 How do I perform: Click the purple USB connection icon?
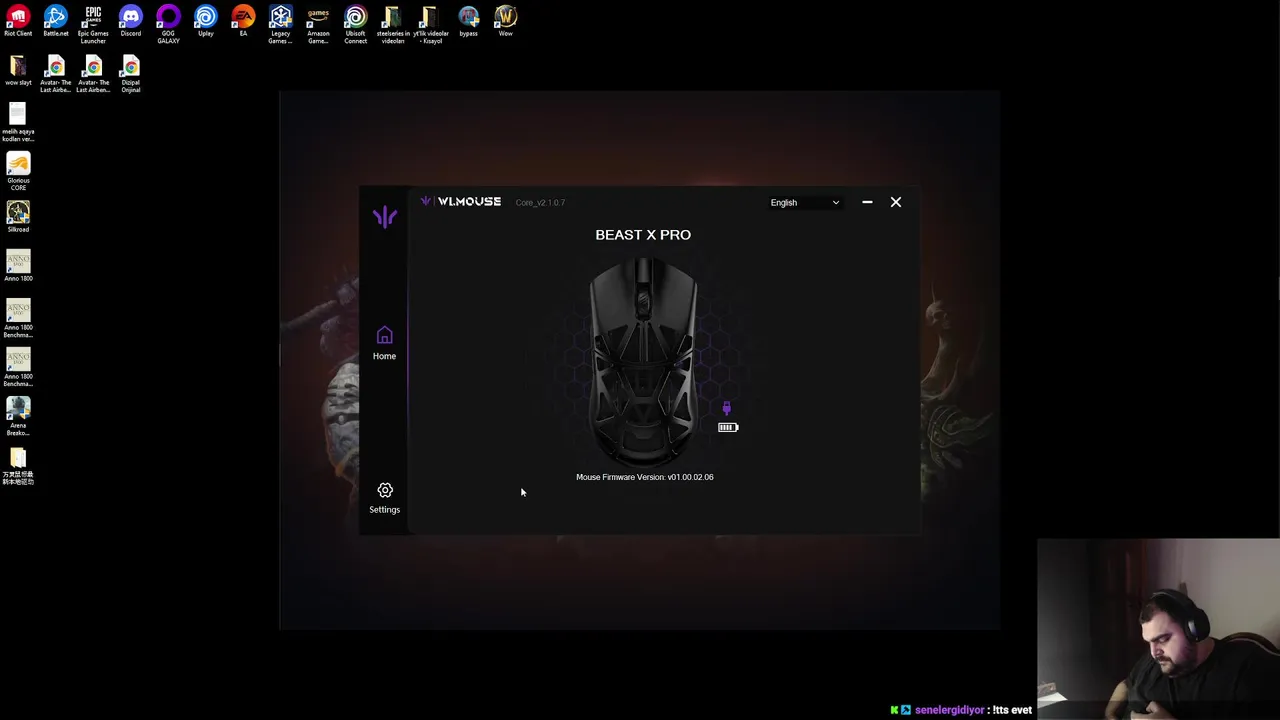tap(727, 408)
